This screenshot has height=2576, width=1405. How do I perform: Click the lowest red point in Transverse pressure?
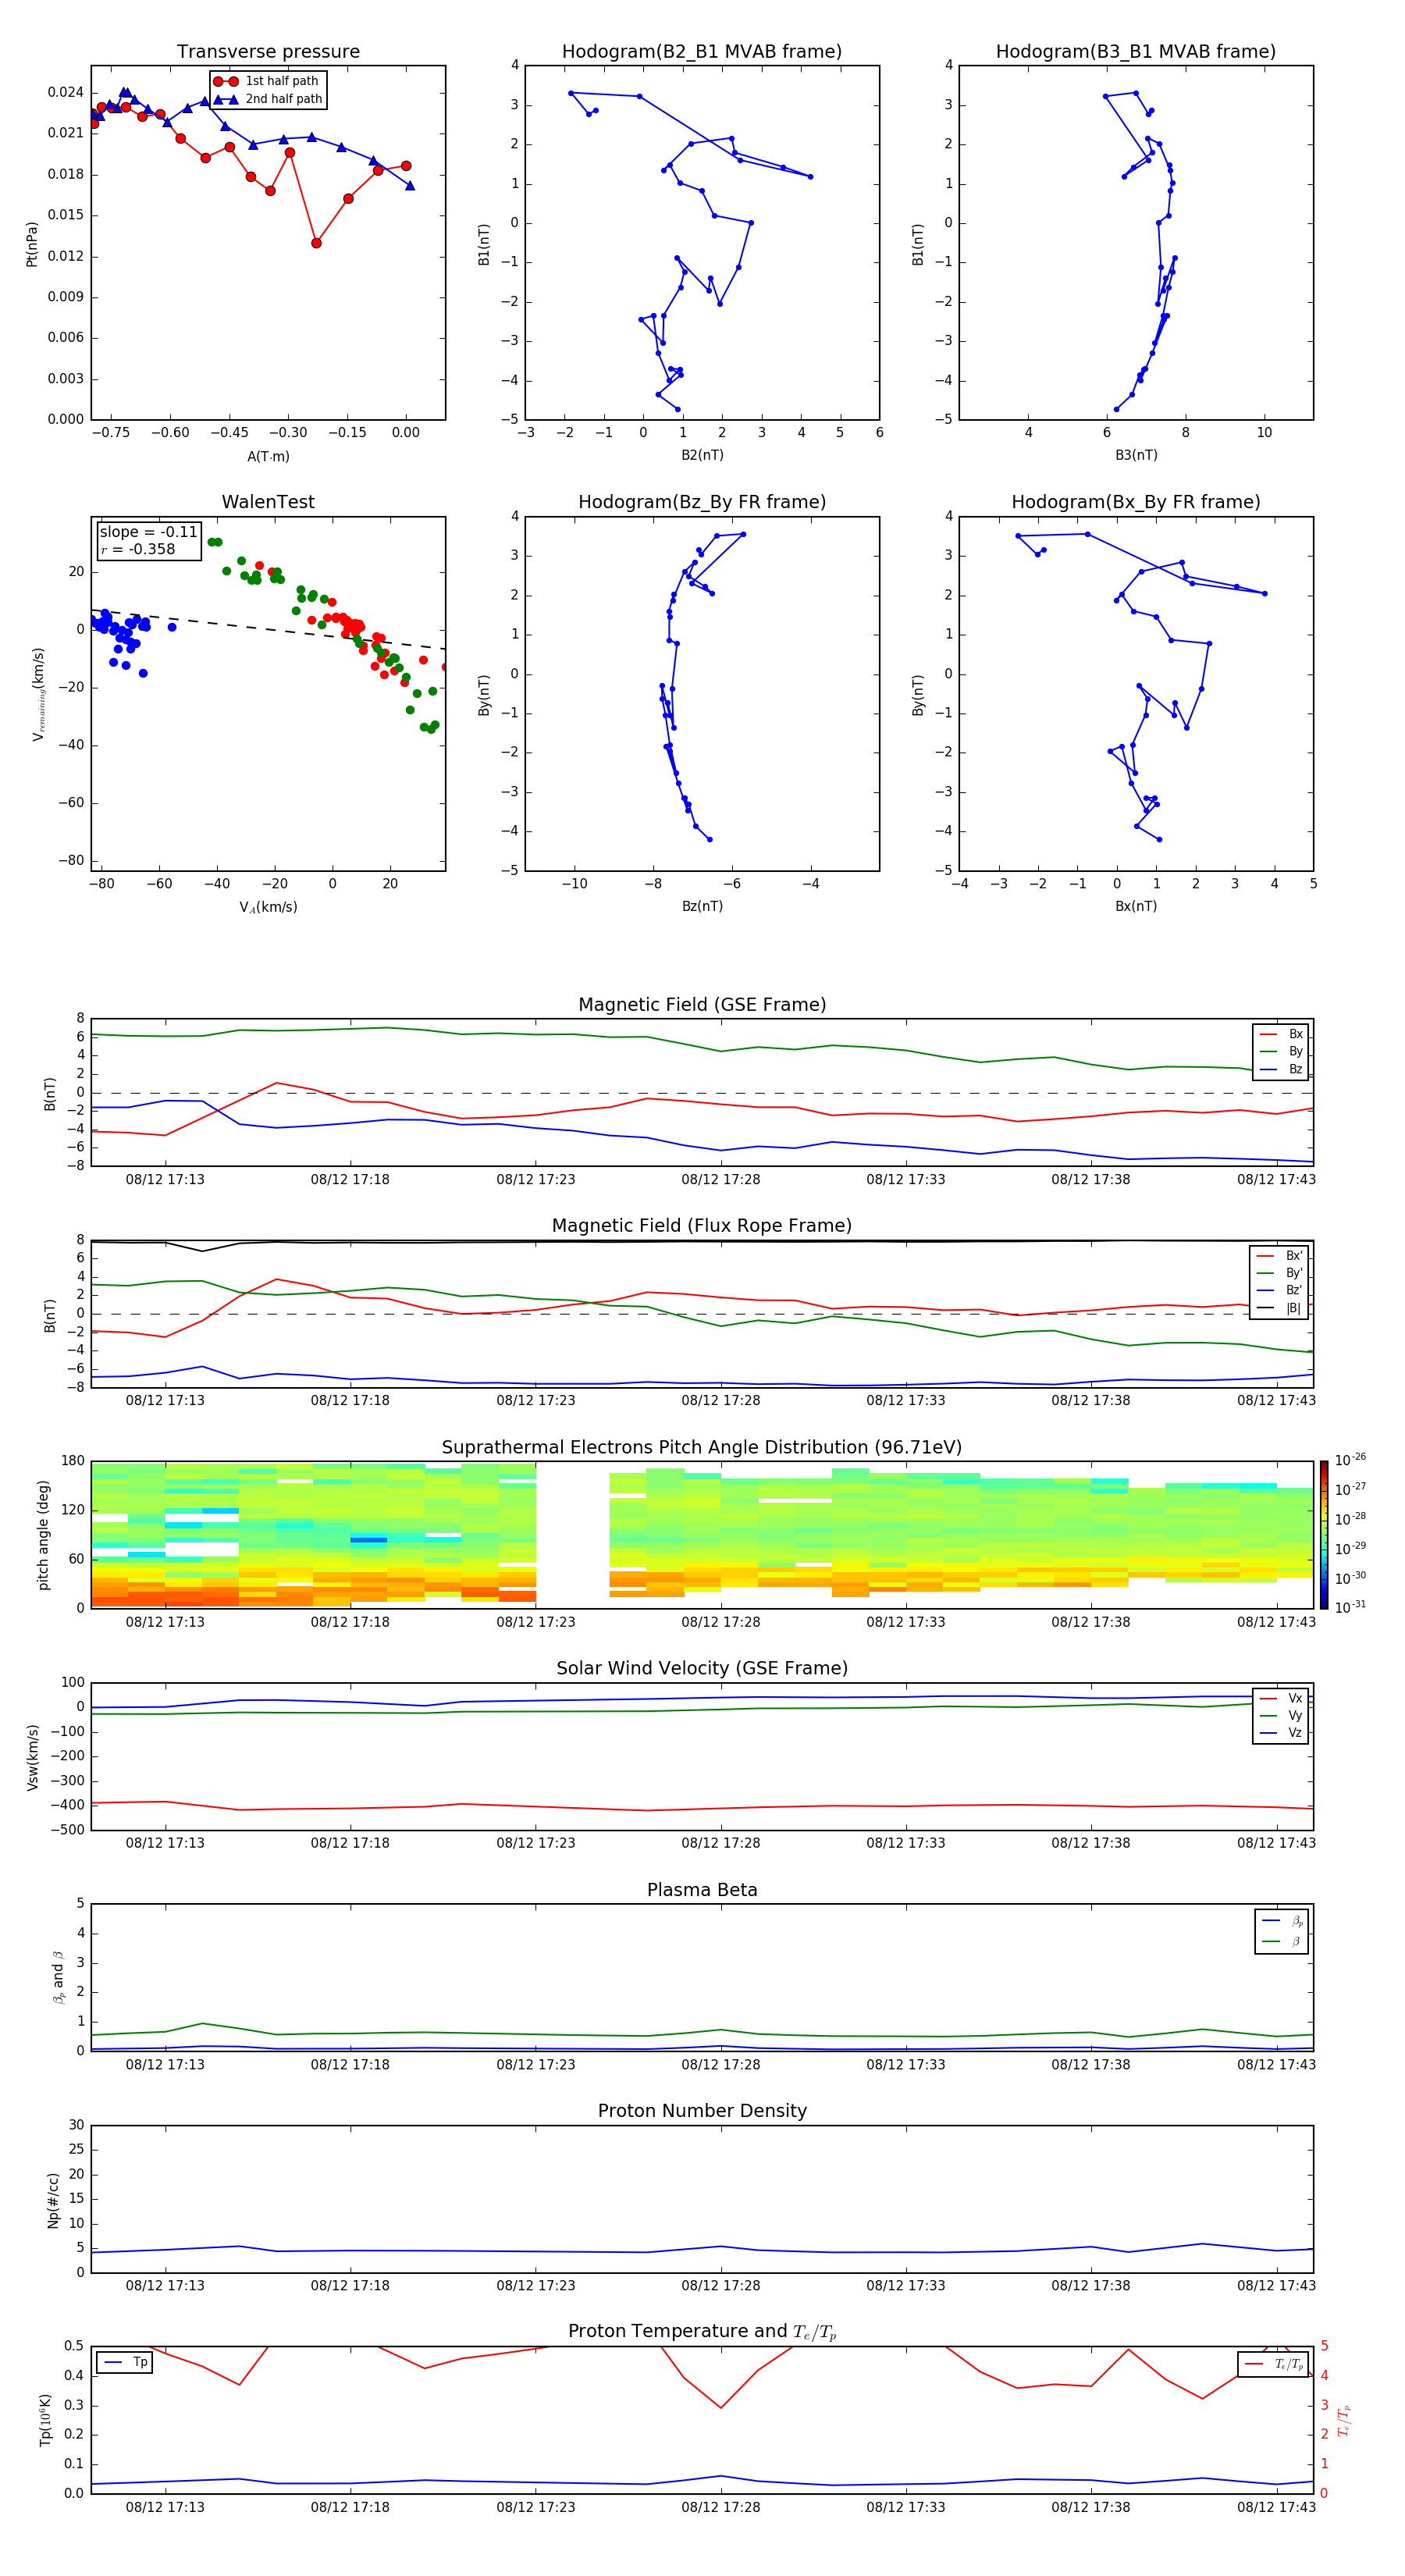(x=316, y=243)
